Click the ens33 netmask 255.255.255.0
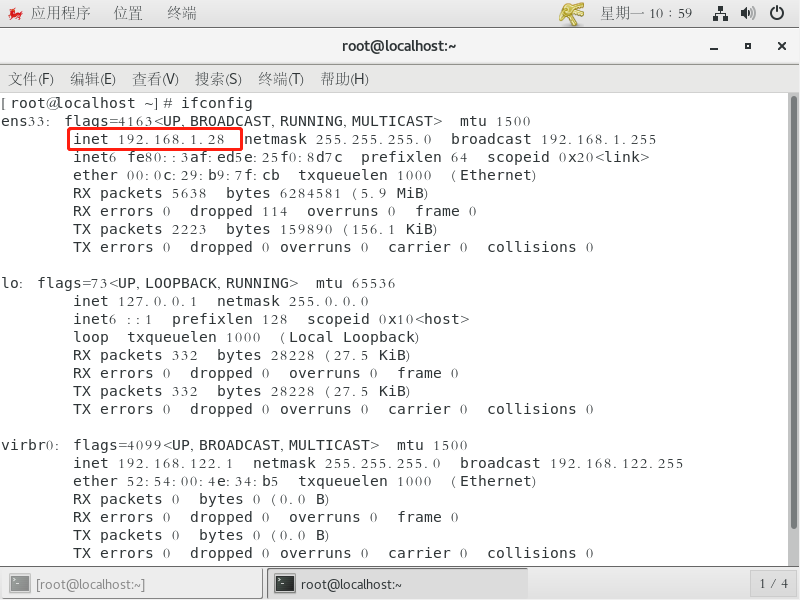The width and height of the screenshot is (800, 600). pos(373,139)
